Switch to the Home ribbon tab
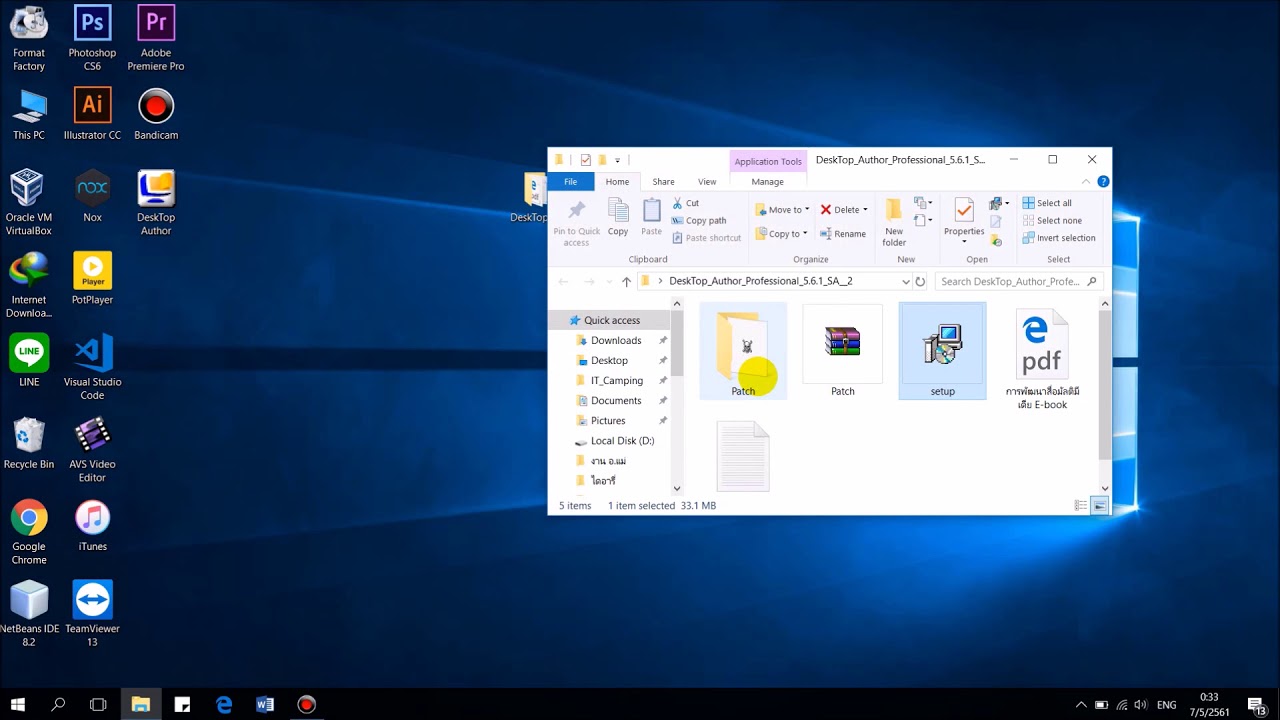 [617, 182]
